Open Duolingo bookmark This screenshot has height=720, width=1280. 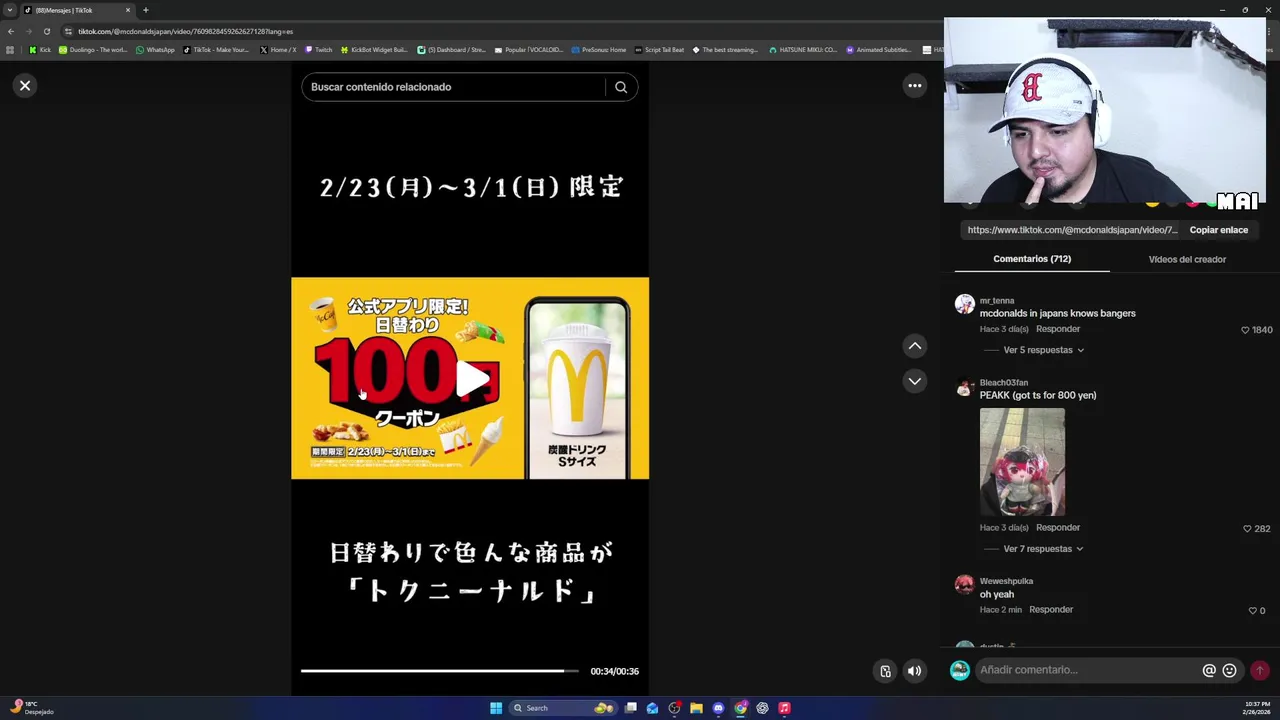[x=93, y=50]
